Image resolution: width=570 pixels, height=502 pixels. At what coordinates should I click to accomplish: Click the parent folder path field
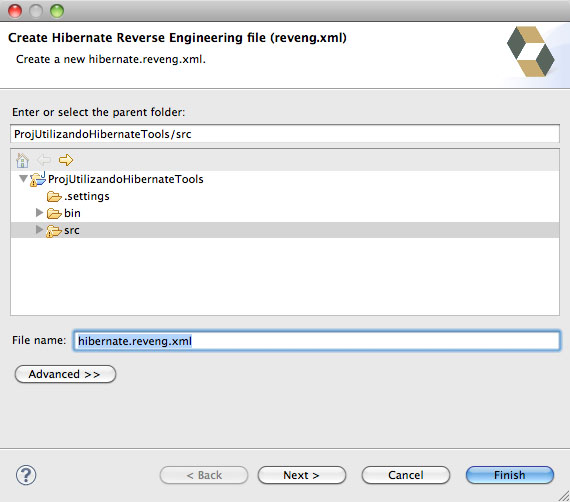click(x=285, y=134)
